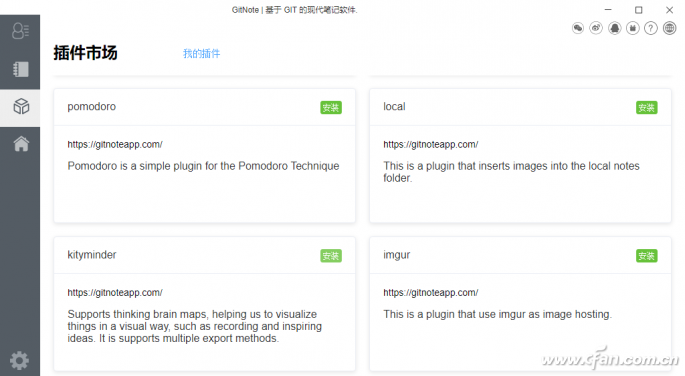Image resolution: width=685 pixels, height=376 pixels.
Task: Open the help question mark icon
Action: click(651, 28)
